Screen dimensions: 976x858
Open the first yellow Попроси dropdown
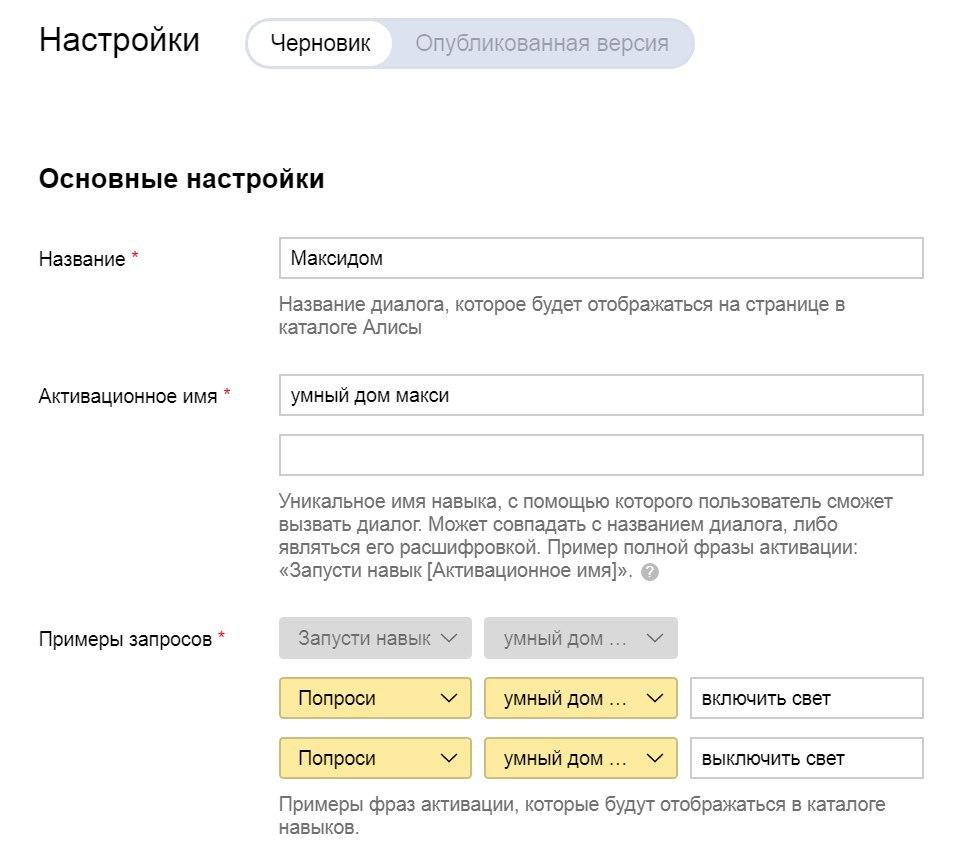[x=375, y=698]
